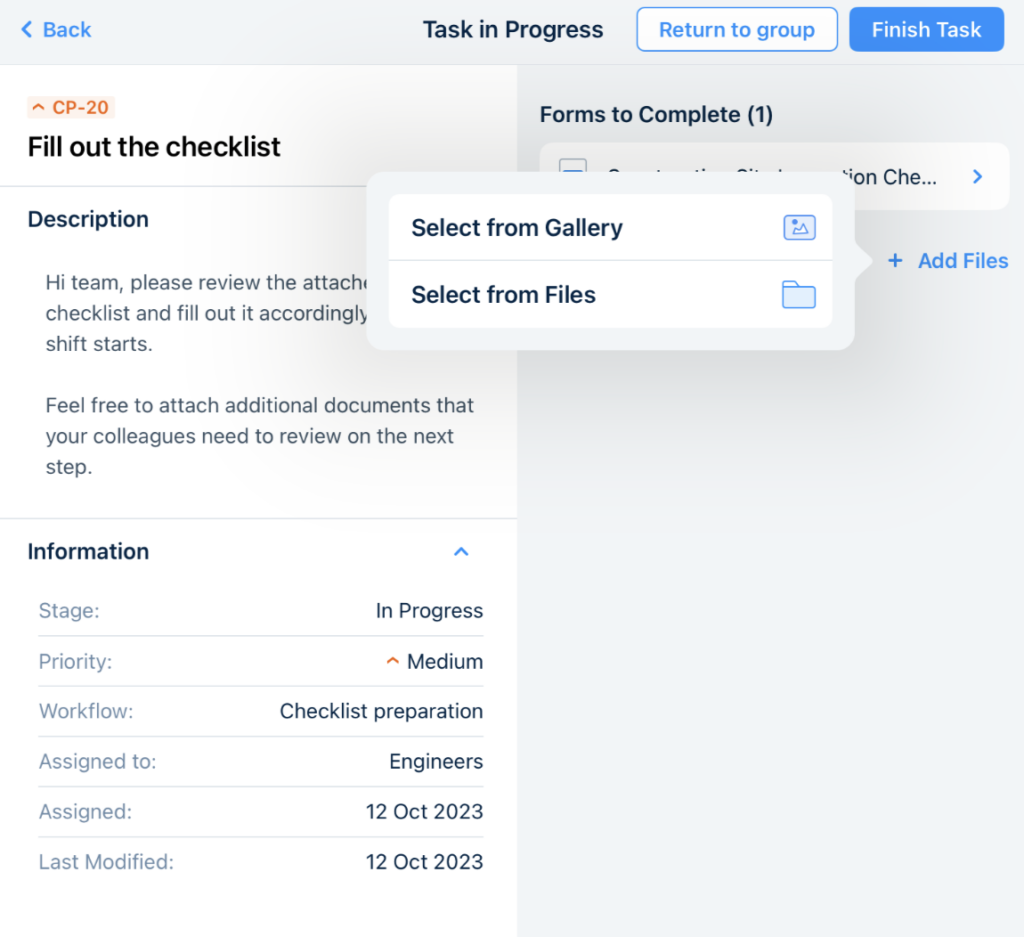The height and width of the screenshot is (937, 1024).
Task: Click the Checklist preparation workflow value
Action: coord(381,712)
